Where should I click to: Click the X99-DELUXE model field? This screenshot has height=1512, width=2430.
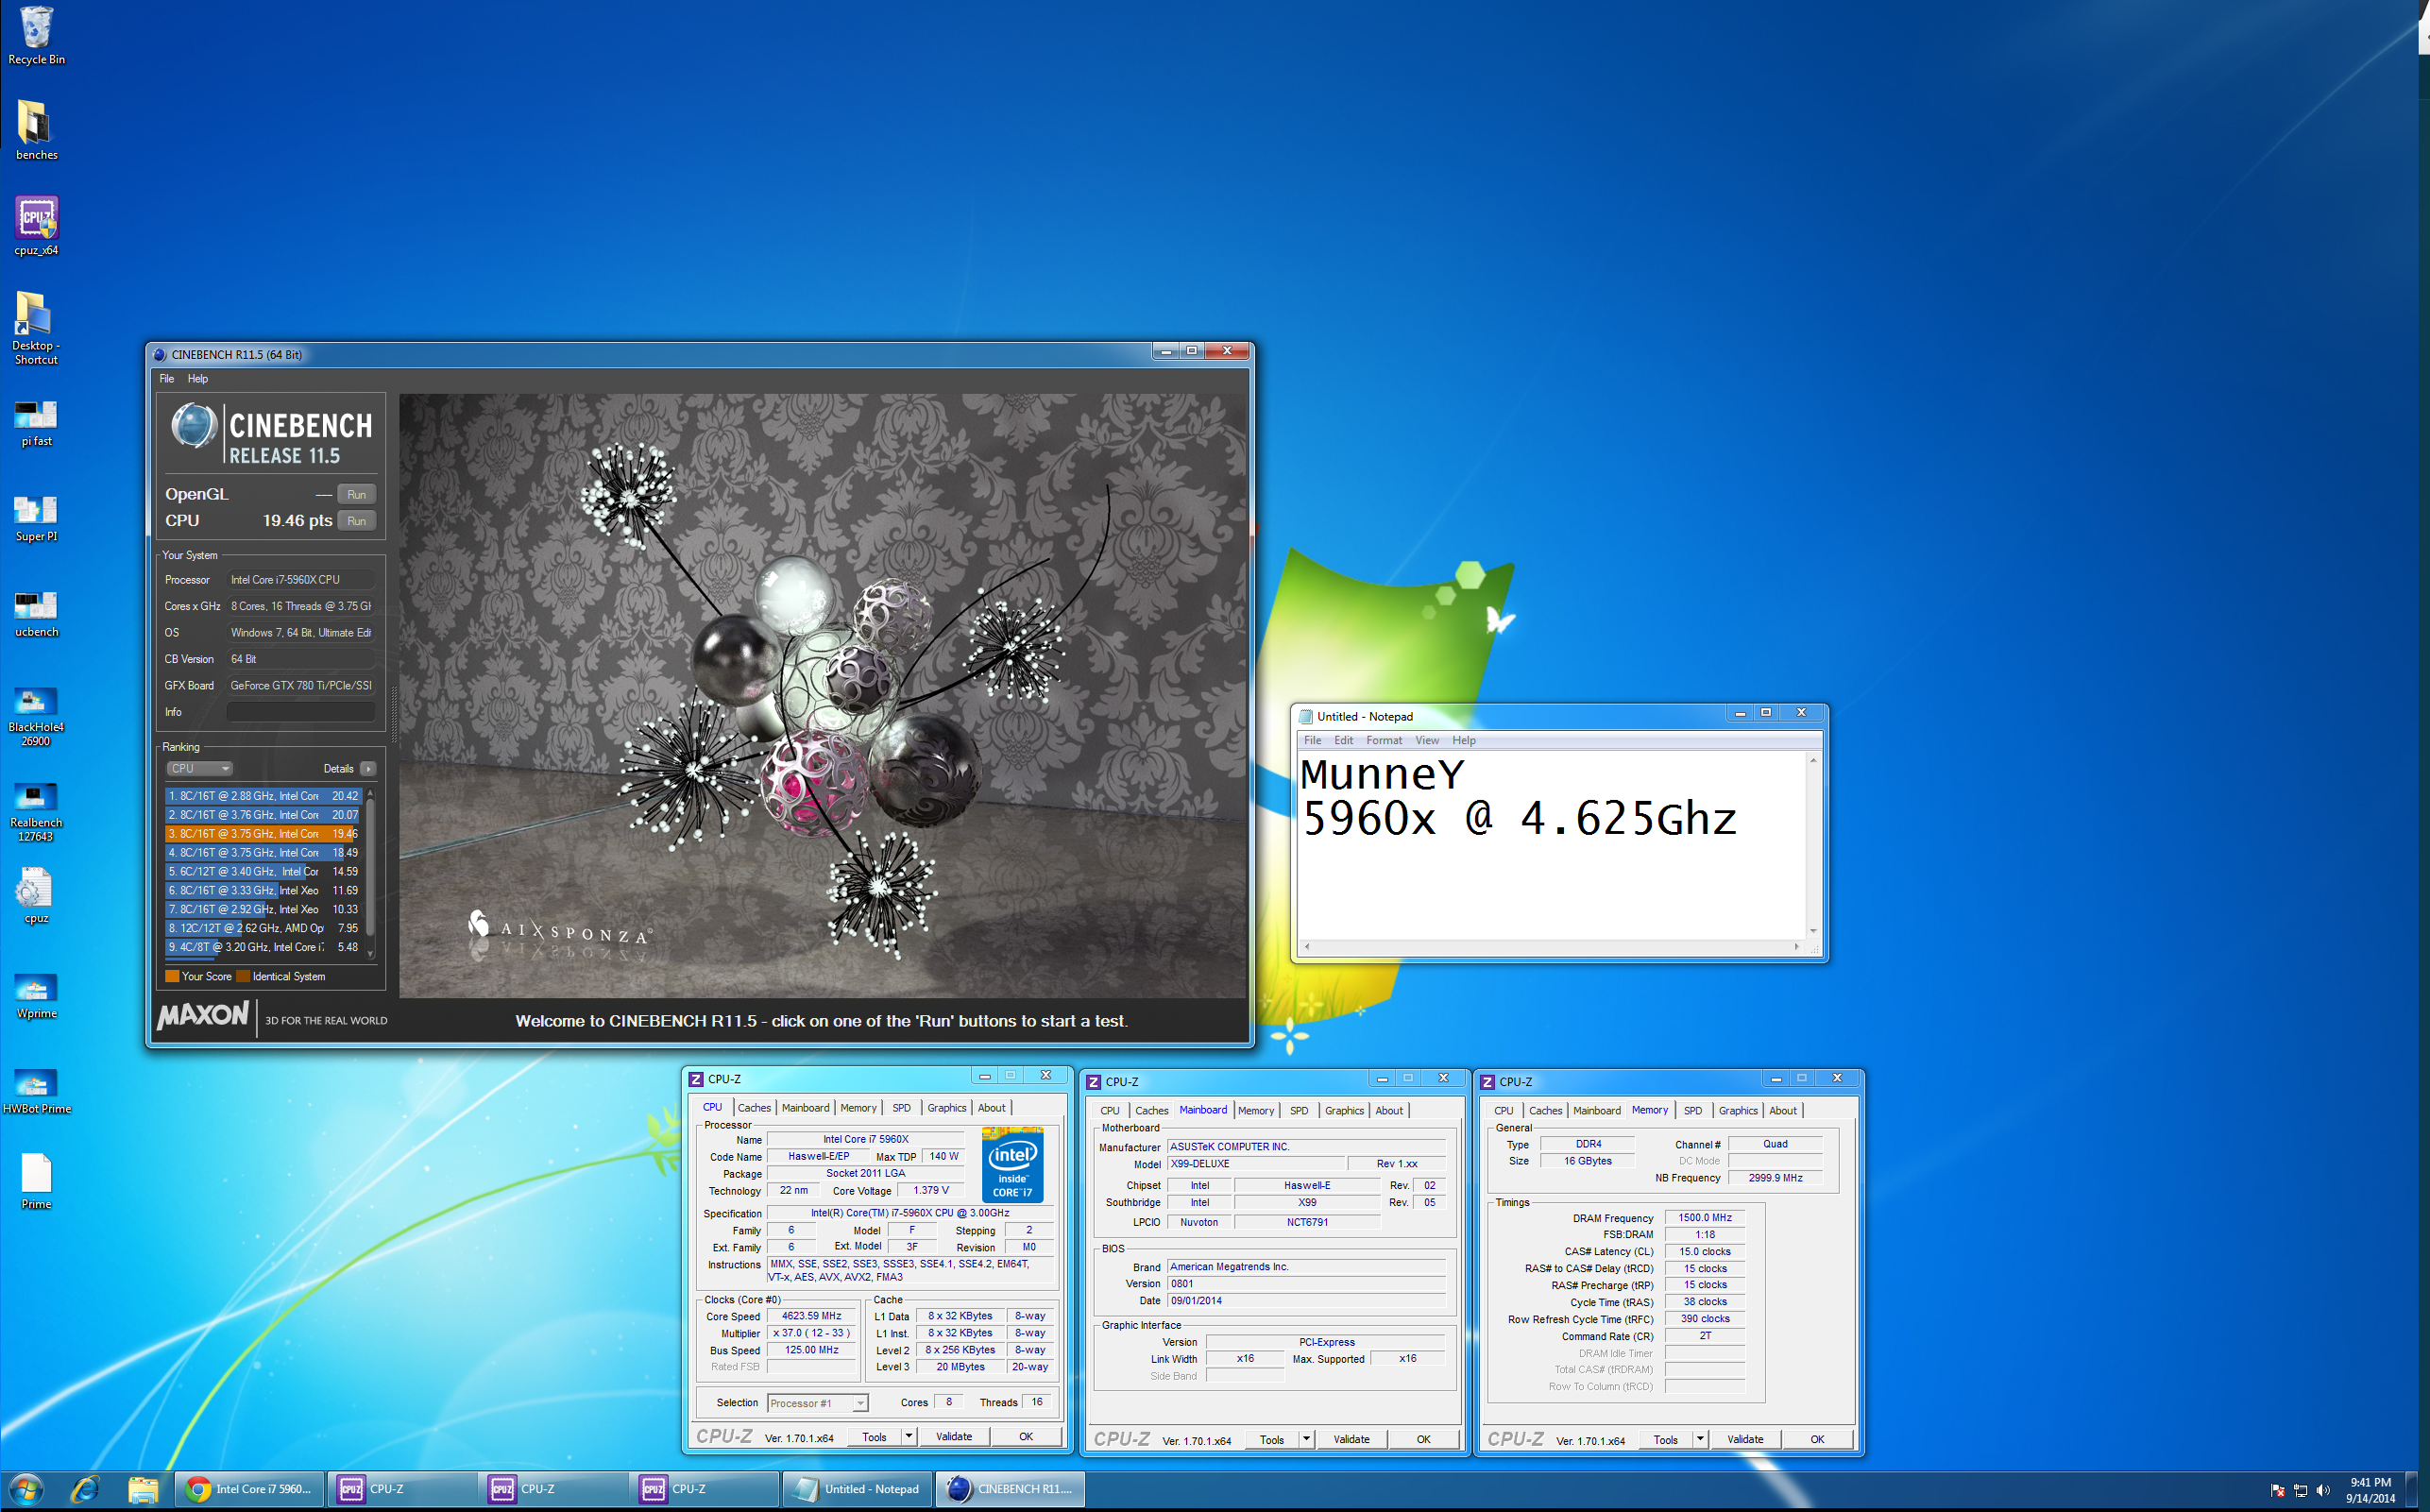[x=1256, y=1164]
